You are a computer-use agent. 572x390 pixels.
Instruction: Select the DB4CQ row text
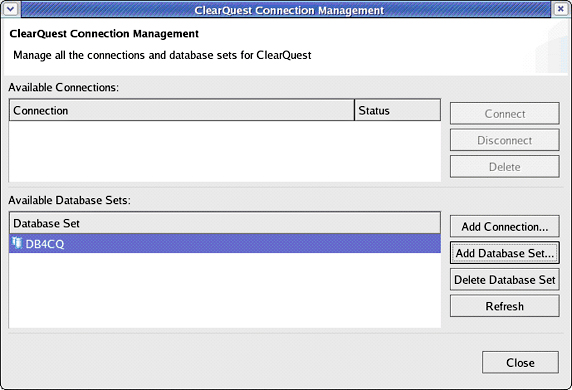click(x=45, y=244)
